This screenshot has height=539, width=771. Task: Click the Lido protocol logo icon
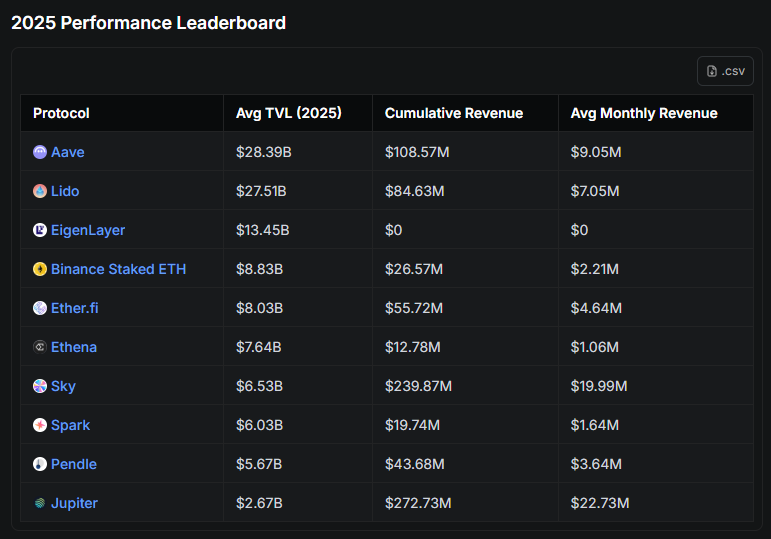40,191
